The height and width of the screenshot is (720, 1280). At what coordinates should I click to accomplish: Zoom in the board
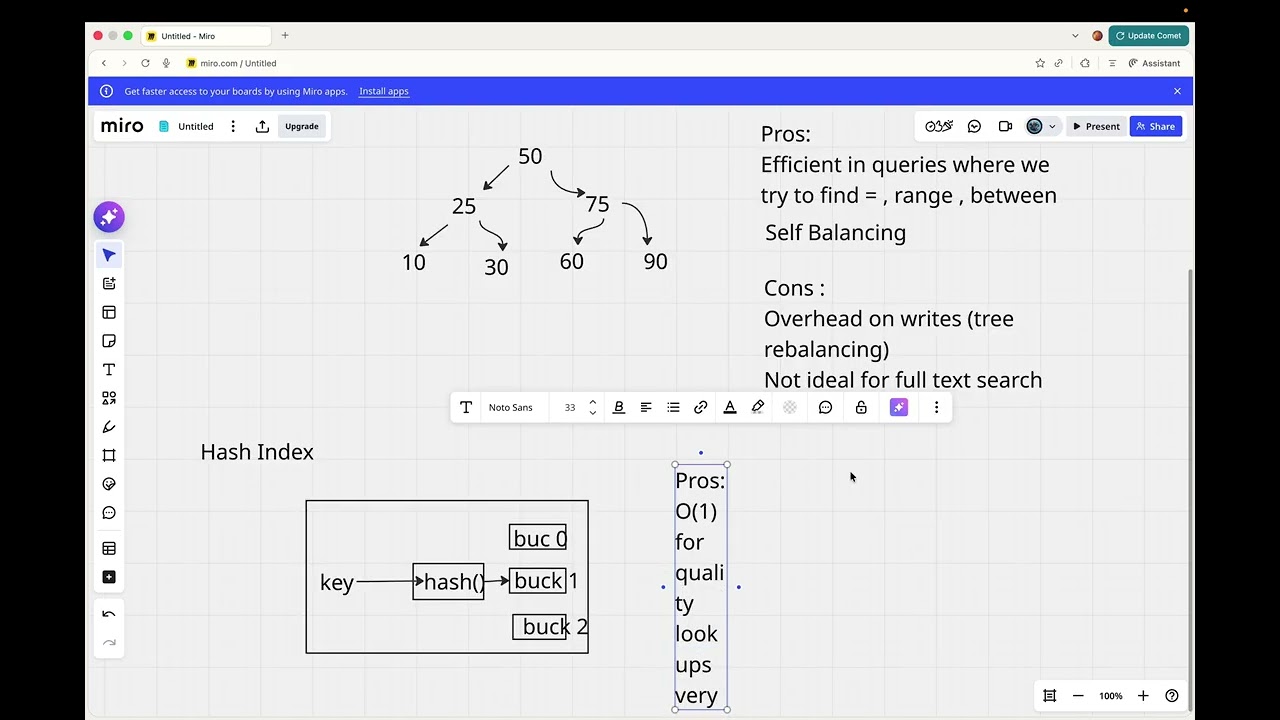click(x=1143, y=696)
